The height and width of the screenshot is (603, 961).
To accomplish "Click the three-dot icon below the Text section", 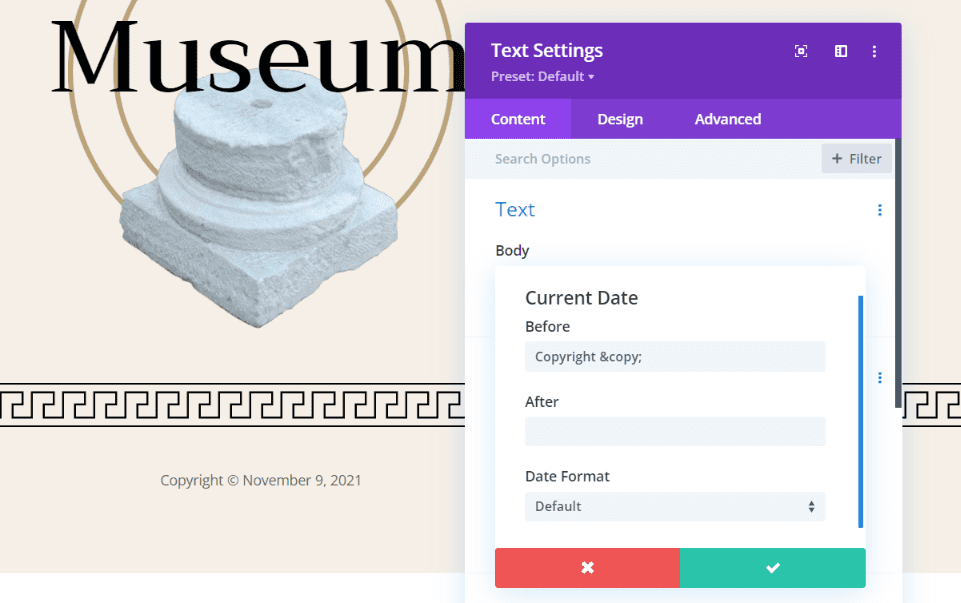I will coord(880,378).
